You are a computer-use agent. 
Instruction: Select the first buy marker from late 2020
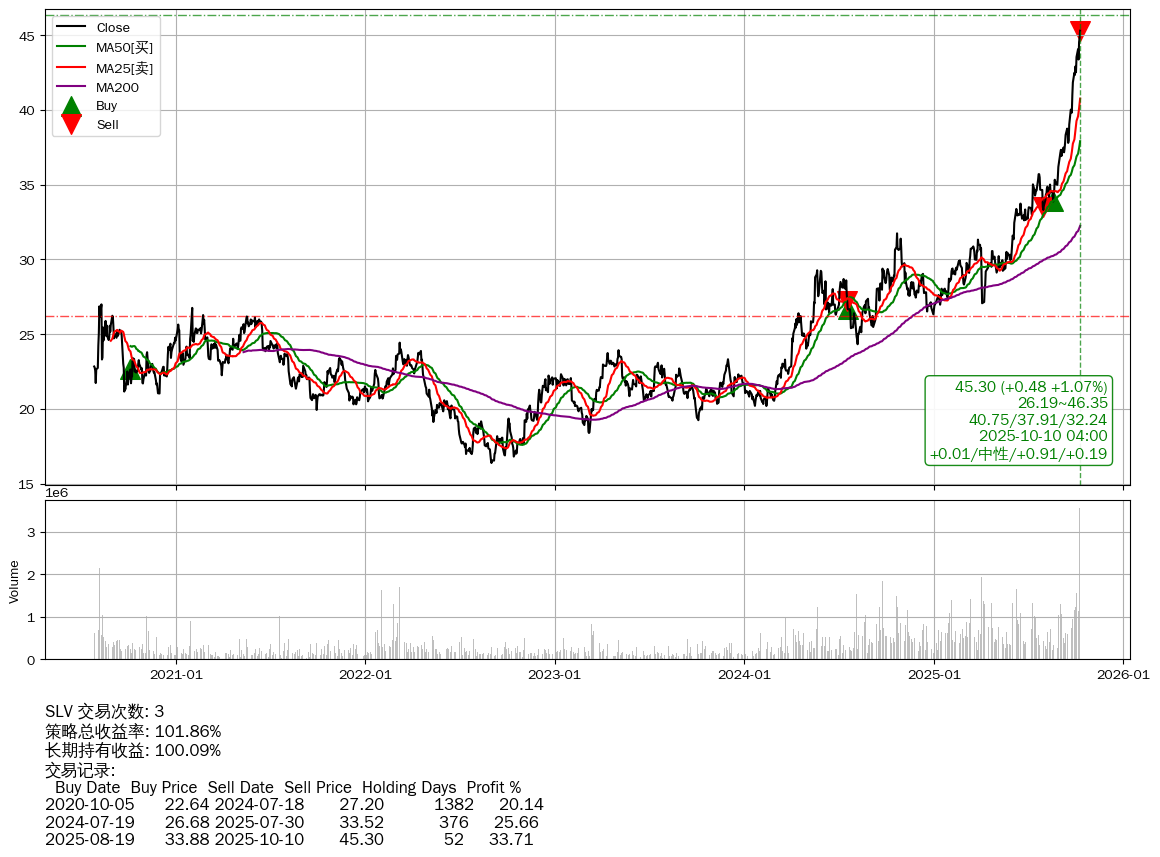click(x=130, y=368)
